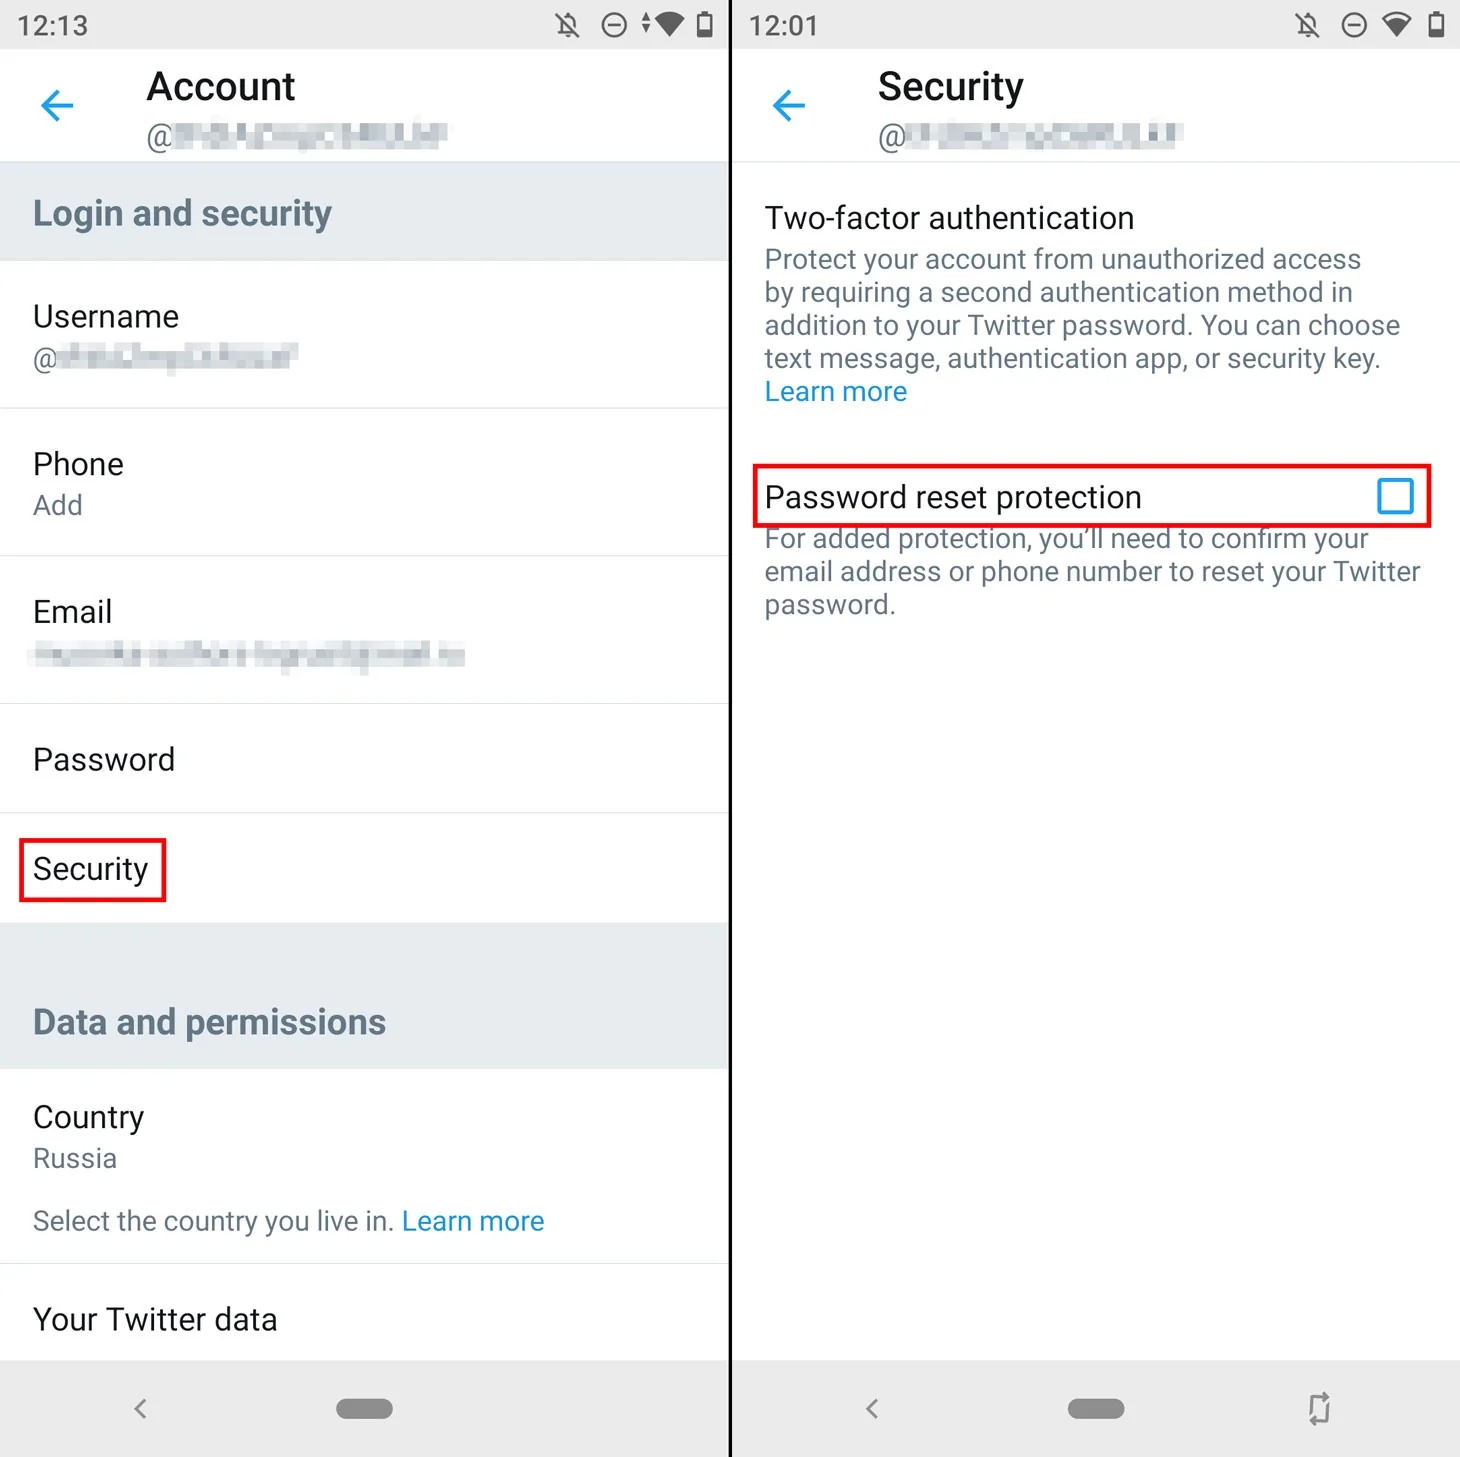This screenshot has width=1460, height=1457.
Task: Open the Security settings item
Action: click(x=91, y=869)
